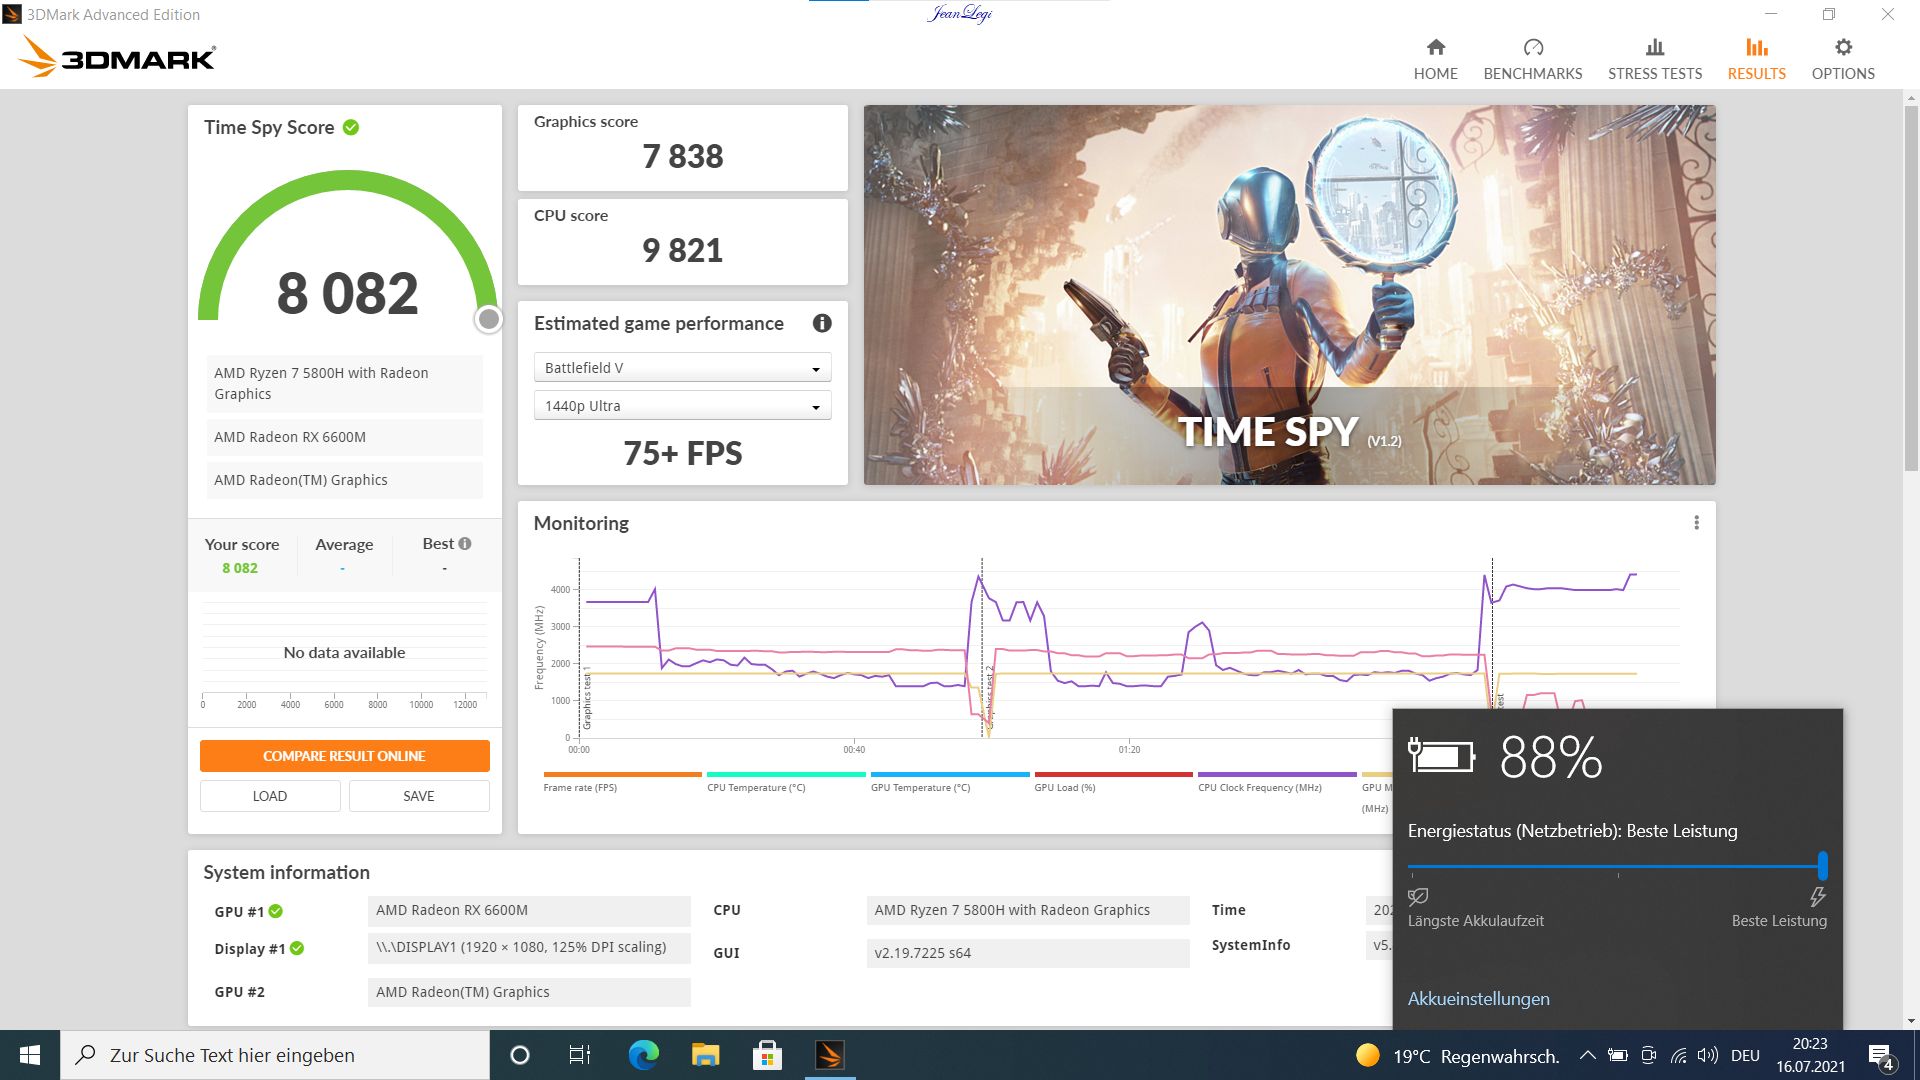Click the power mode slider handle
1920x1080 pixels.
1822,866
